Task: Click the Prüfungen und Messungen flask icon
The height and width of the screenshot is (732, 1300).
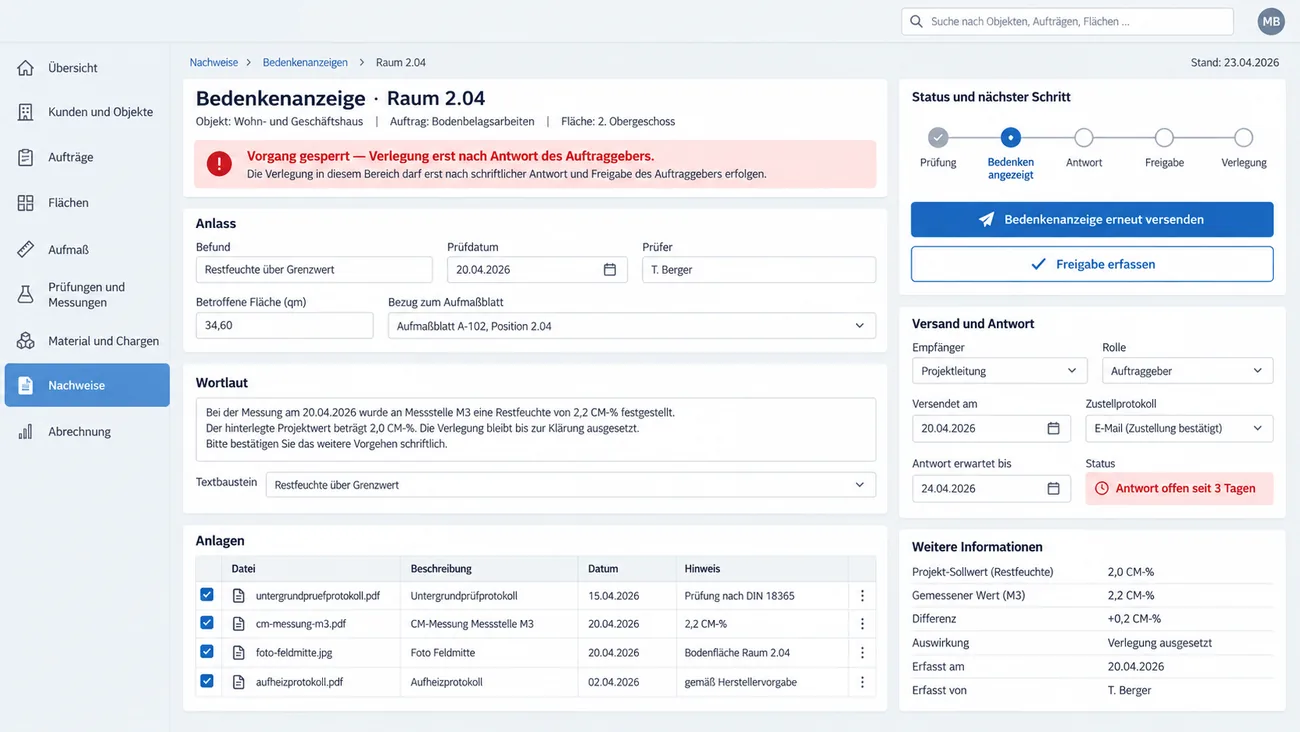Action: click(x=26, y=294)
